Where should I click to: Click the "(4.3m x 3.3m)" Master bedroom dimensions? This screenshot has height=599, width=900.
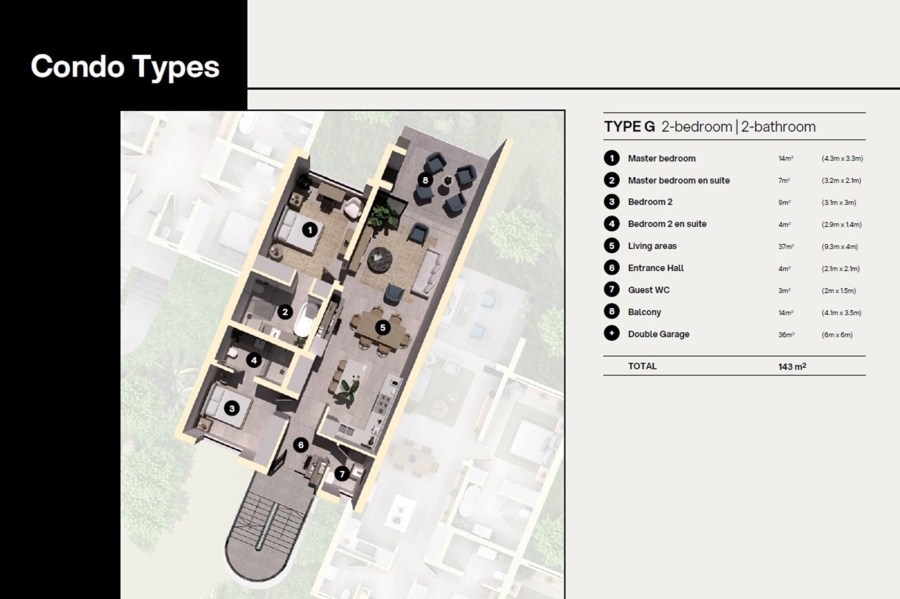click(842, 158)
